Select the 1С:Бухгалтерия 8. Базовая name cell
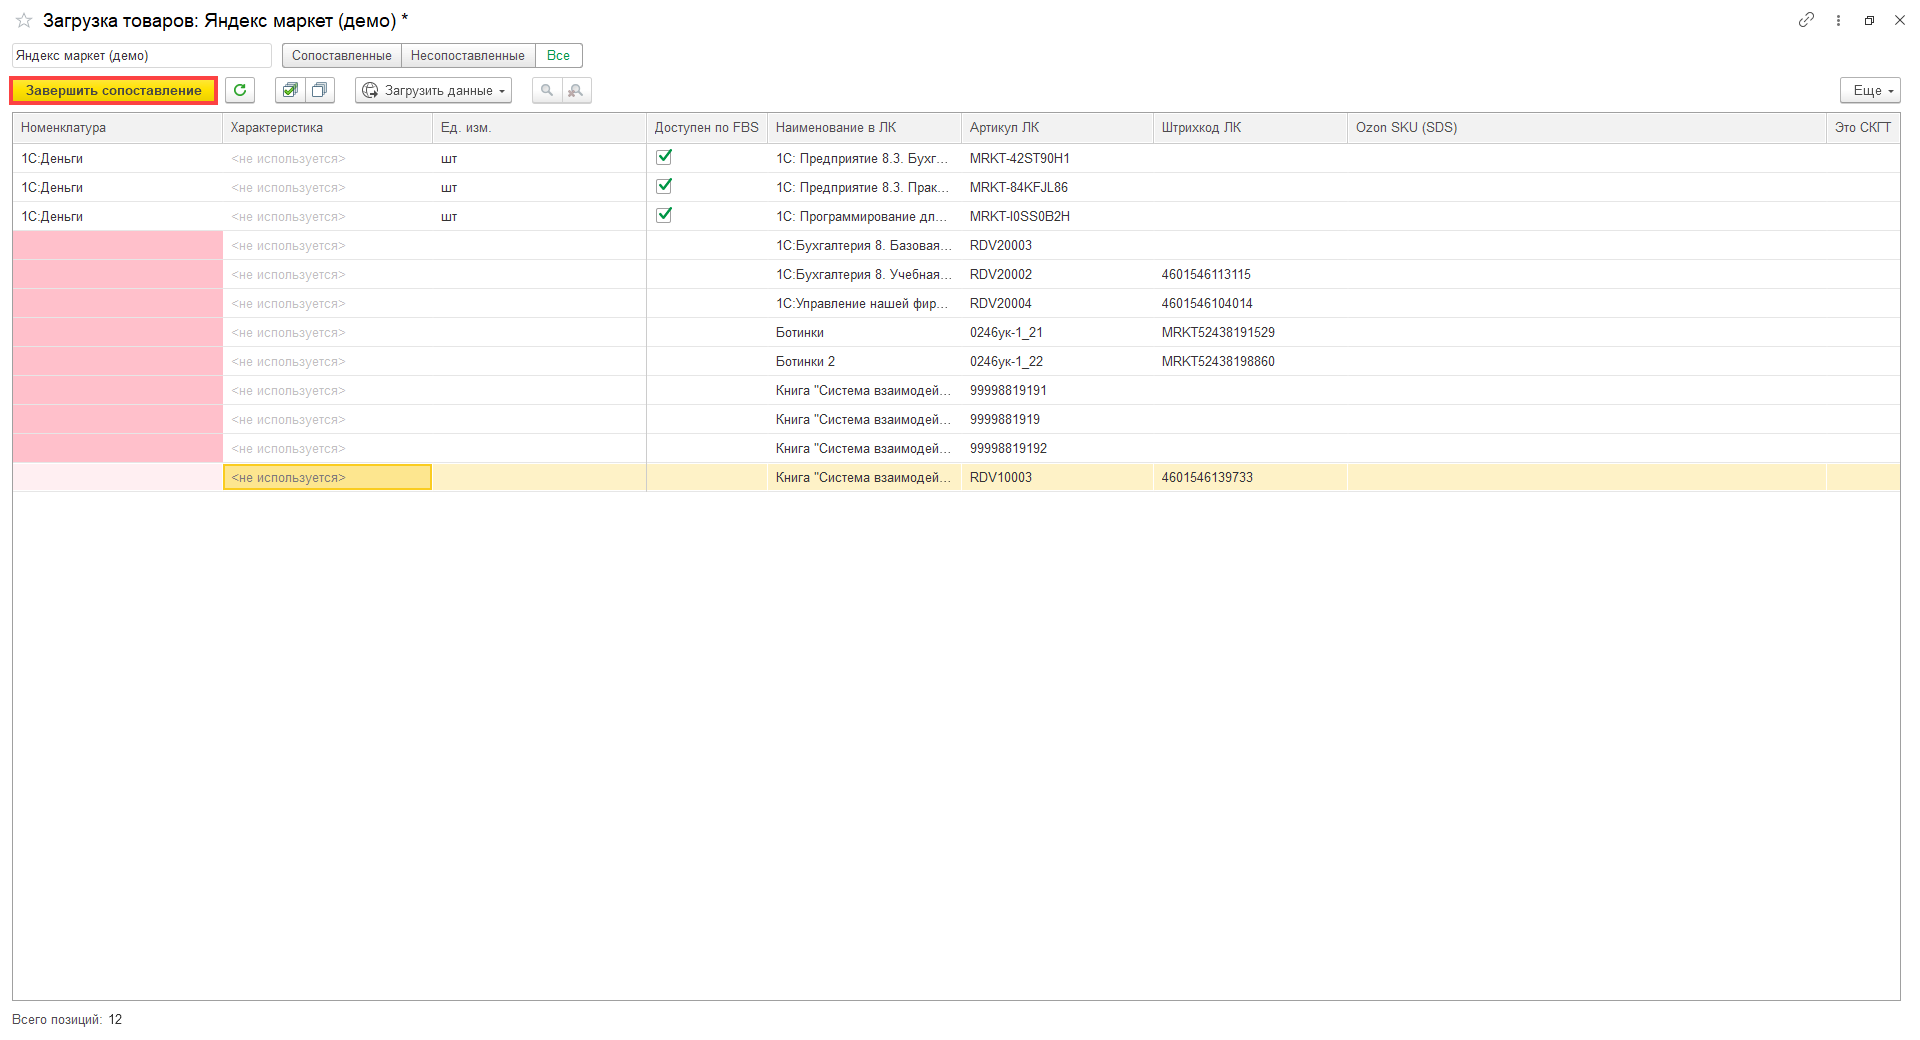The height and width of the screenshot is (1040, 1920). click(864, 245)
